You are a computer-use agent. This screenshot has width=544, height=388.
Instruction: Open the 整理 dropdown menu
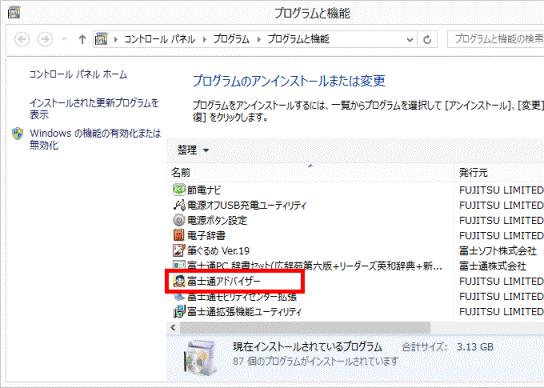pos(193,150)
